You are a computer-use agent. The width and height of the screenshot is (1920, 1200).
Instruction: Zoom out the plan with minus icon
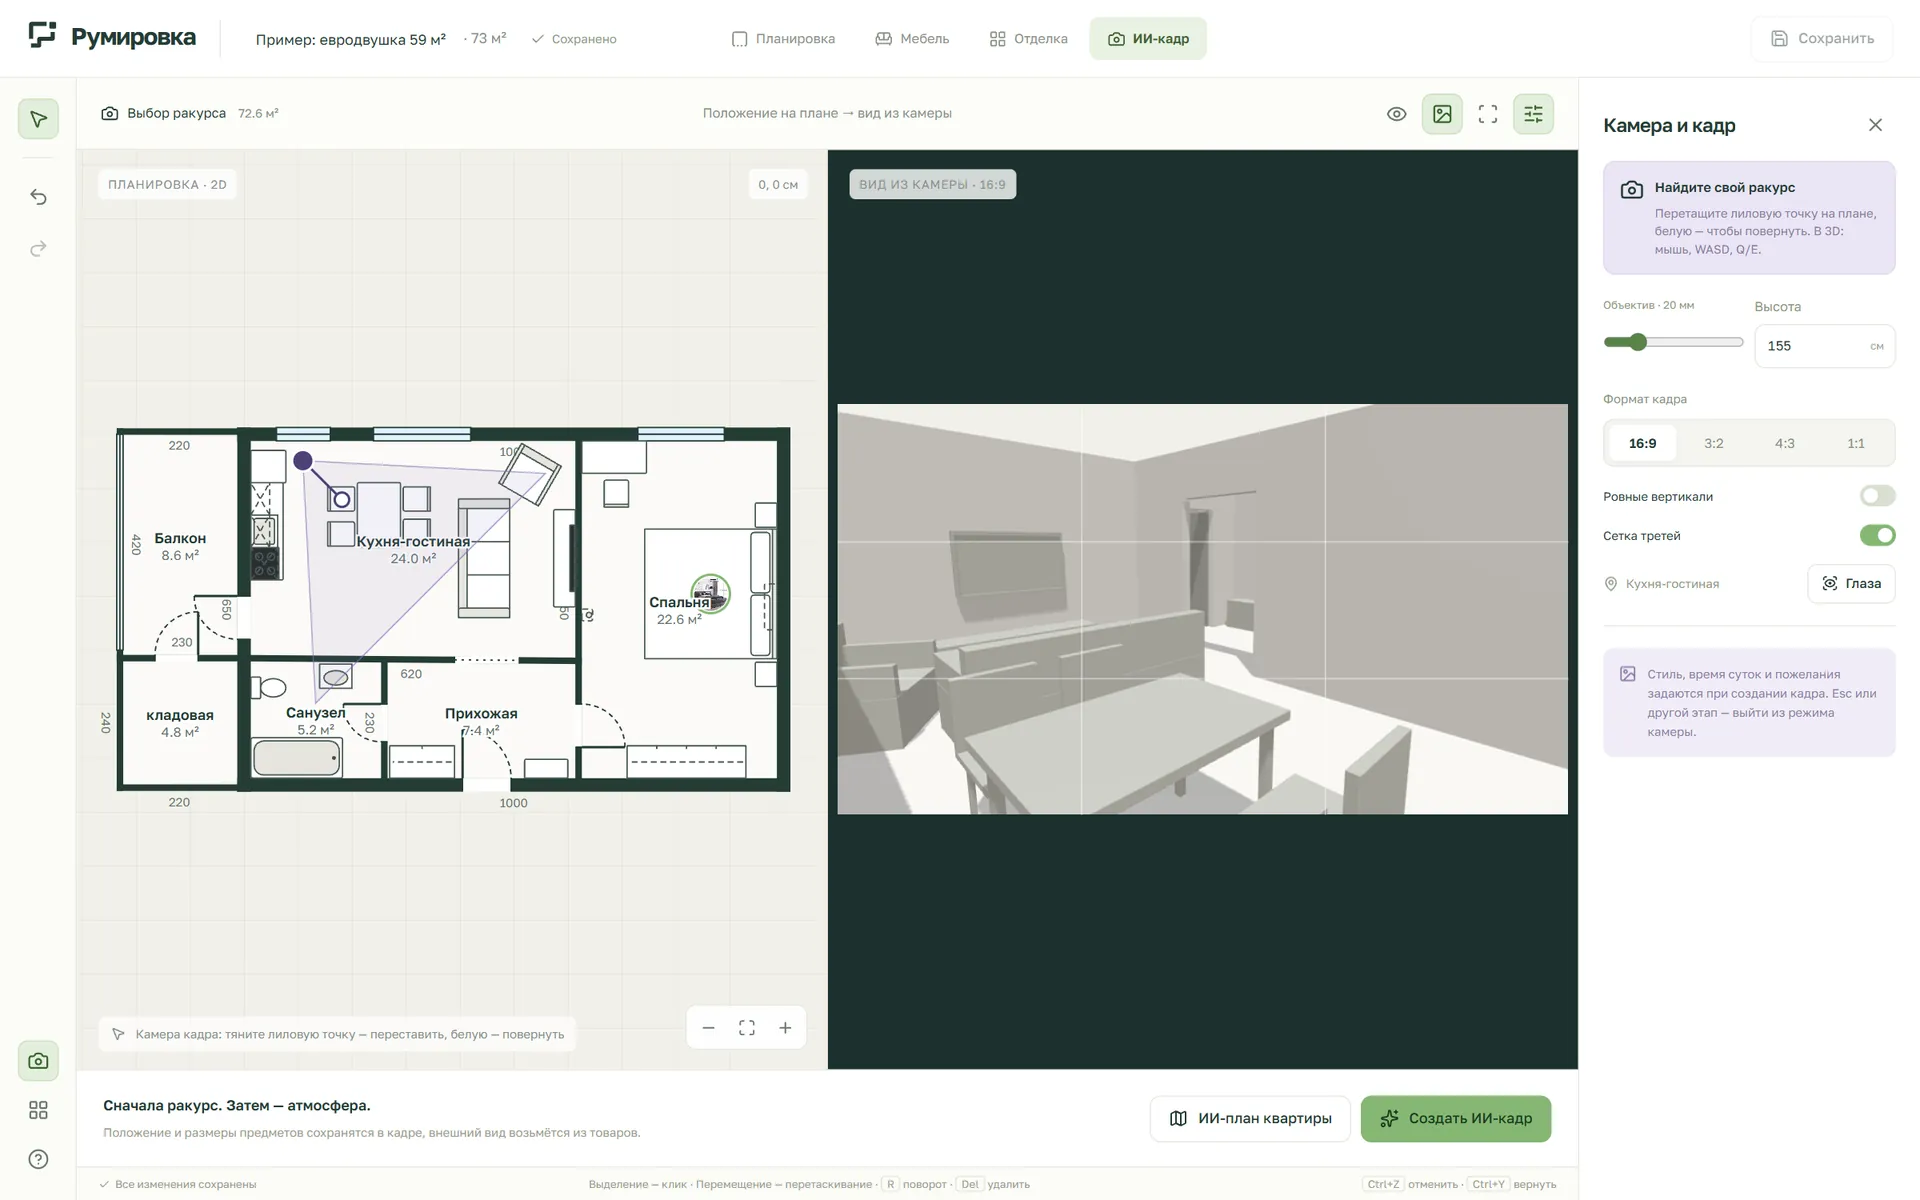(708, 1028)
